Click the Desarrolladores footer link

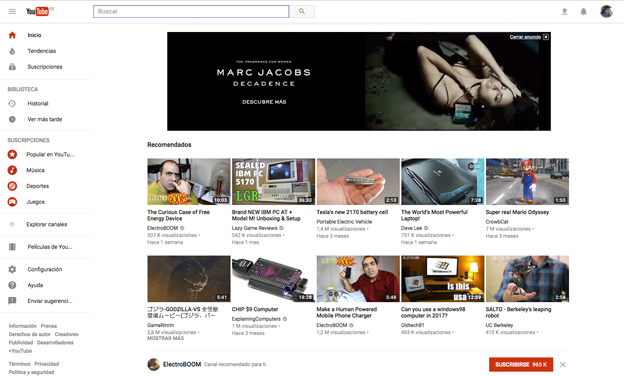click(55, 343)
